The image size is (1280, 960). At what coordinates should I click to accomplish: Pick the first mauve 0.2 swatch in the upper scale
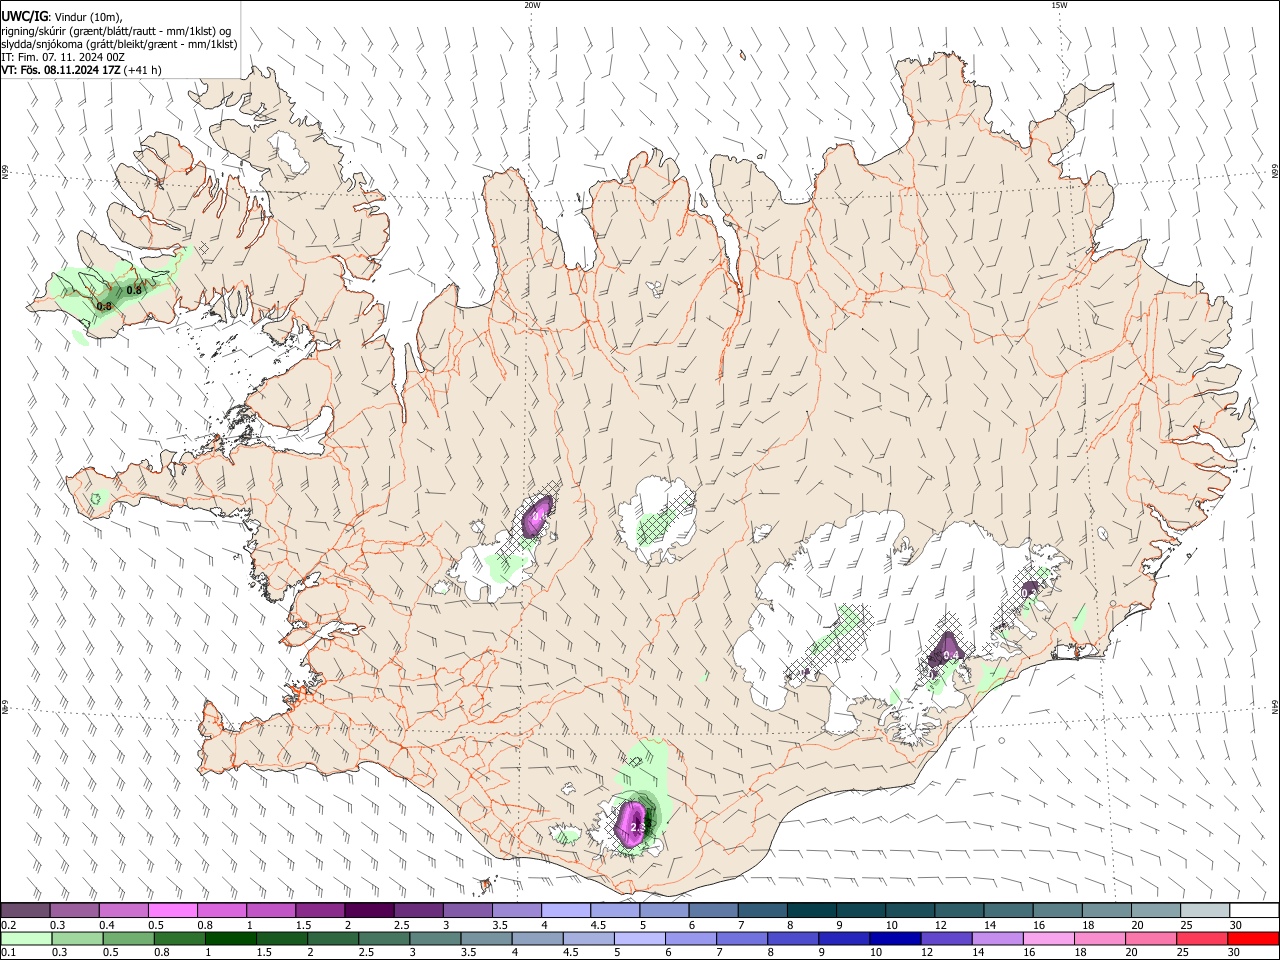(26, 910)
